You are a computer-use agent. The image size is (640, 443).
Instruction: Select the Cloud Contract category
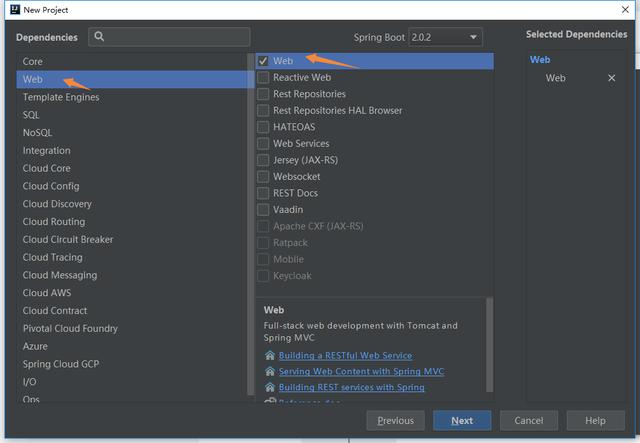click(x=133, y=311)
